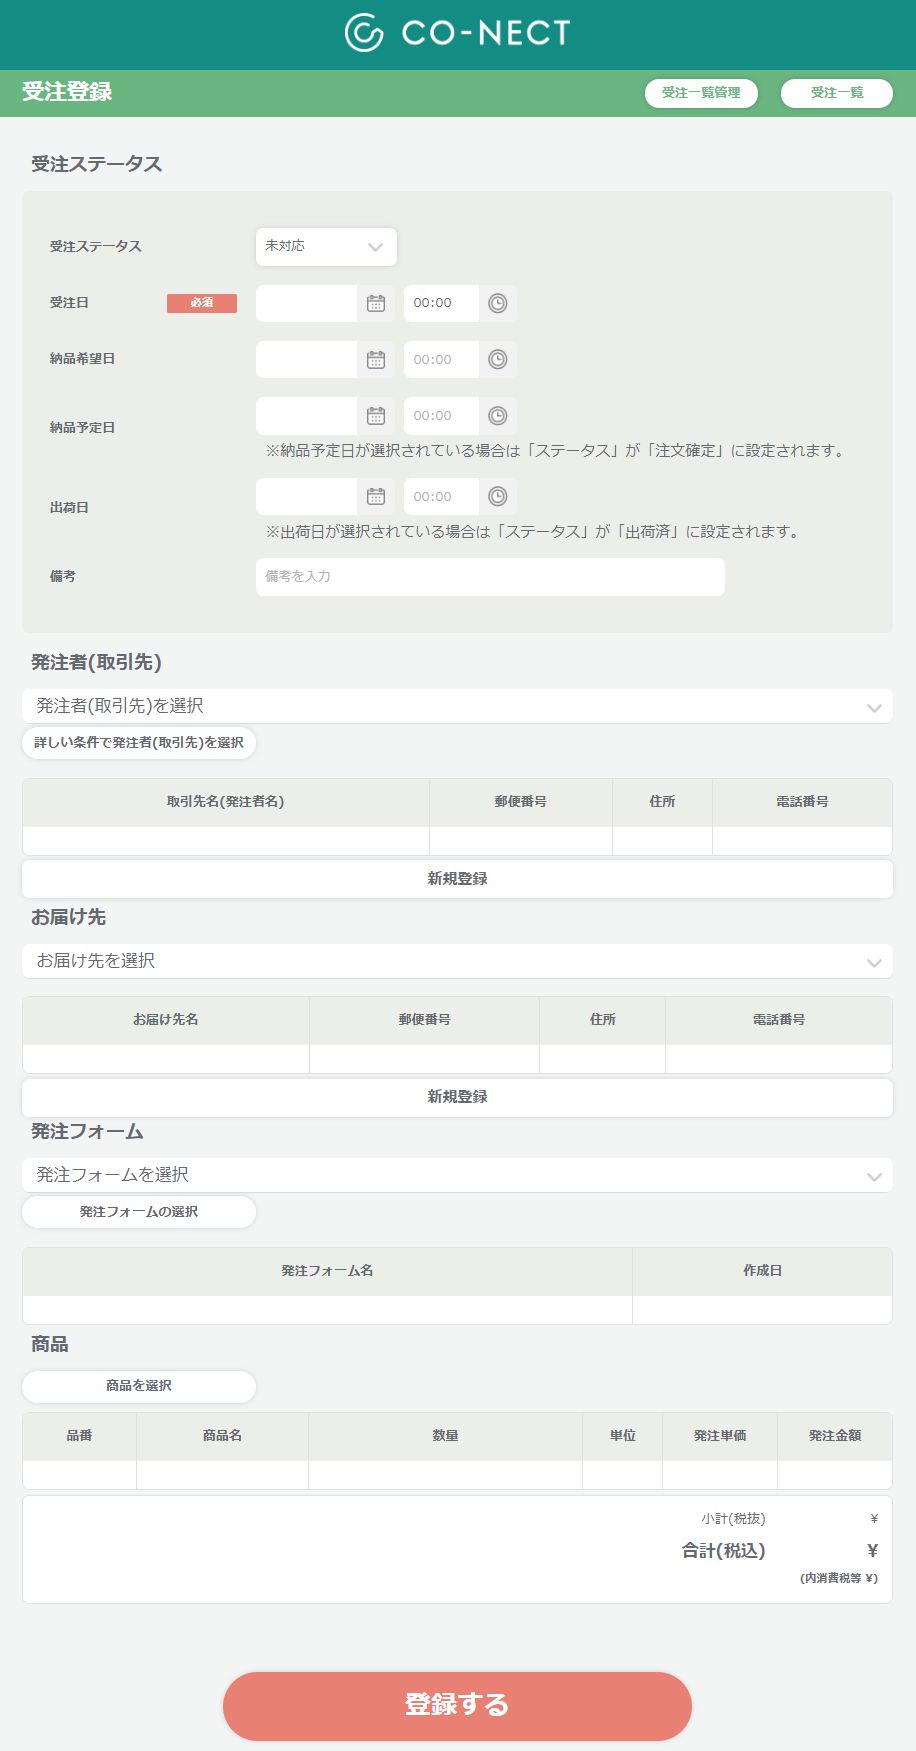The width and height of the screenshot is (916, 1751).
Task: Click 新規登録 under the 発注者 table
Action: coord(457,879)
